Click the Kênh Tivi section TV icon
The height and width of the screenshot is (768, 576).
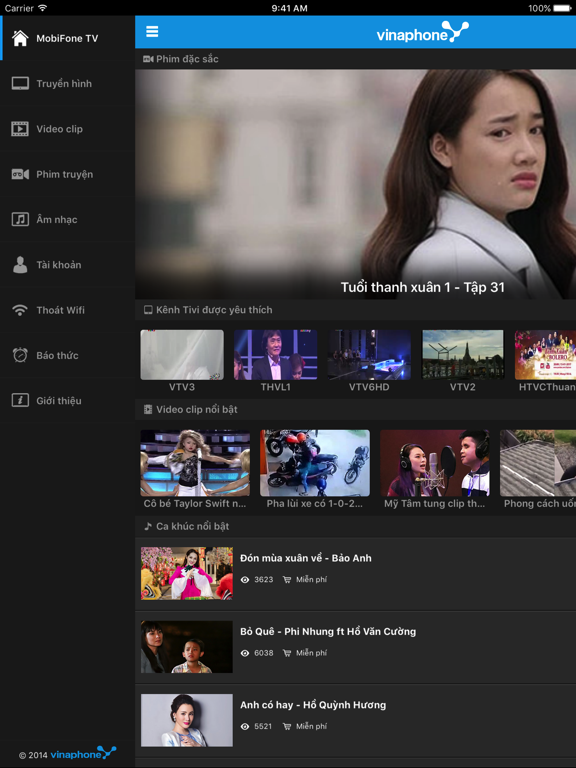(148, 310)
